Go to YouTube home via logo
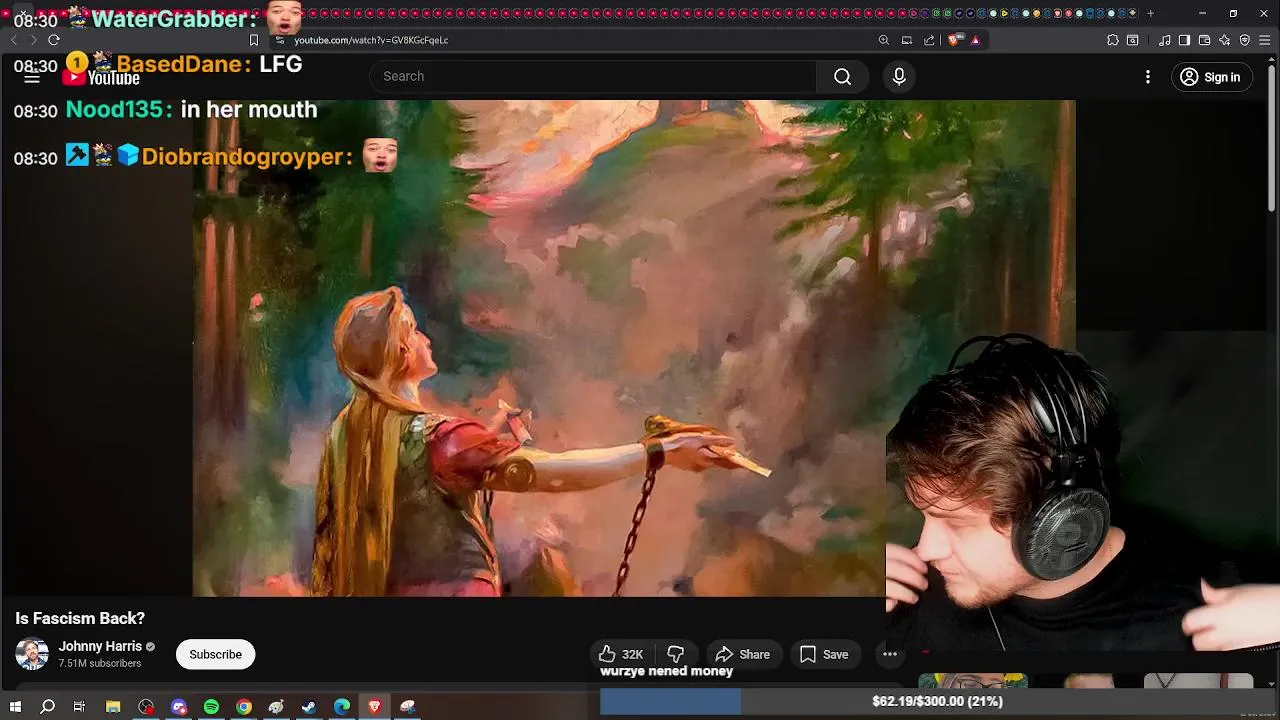The height and width of the screenshot is (720, 1280). [x=102, y=78]
